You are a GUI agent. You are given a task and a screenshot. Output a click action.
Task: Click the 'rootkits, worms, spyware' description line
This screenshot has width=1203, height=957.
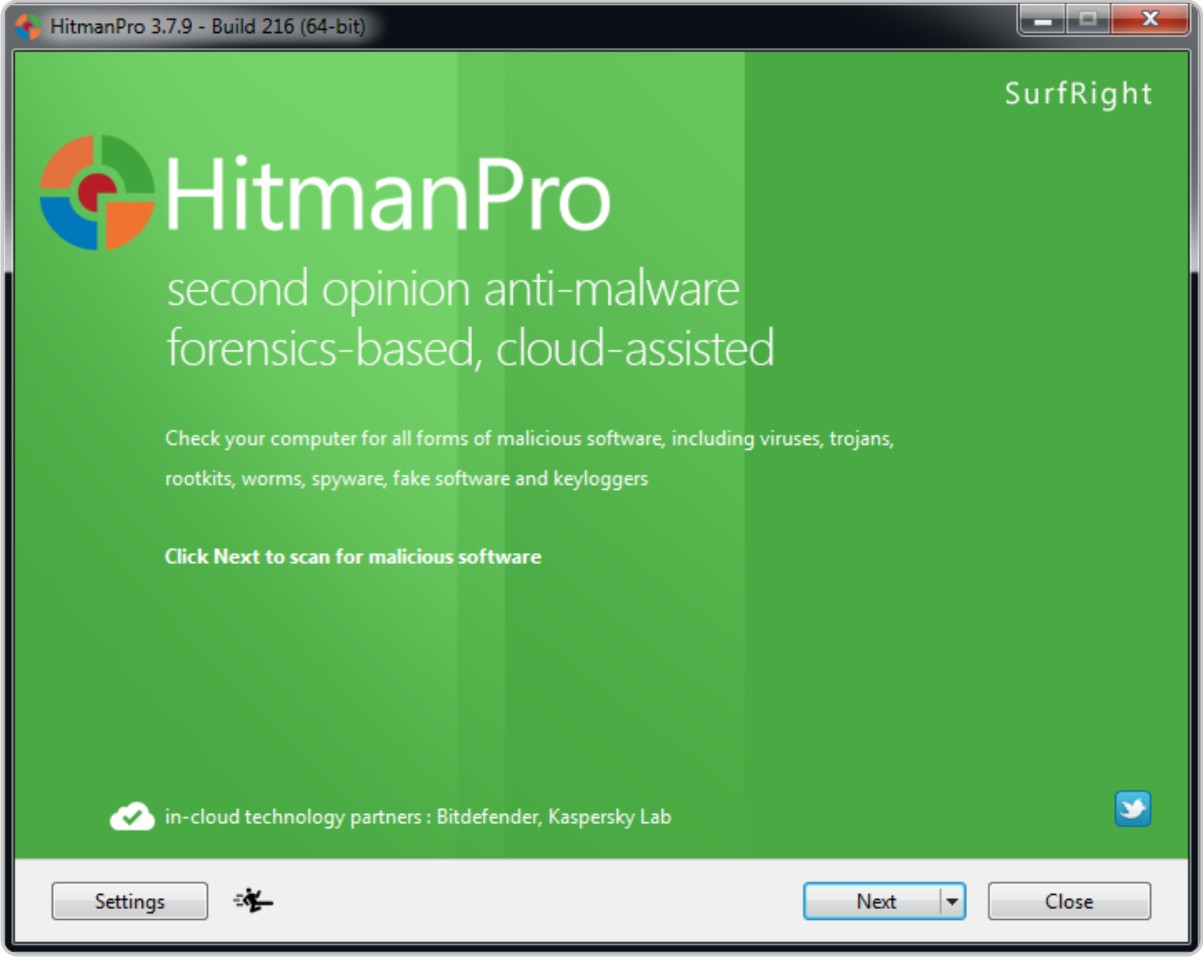407,478
